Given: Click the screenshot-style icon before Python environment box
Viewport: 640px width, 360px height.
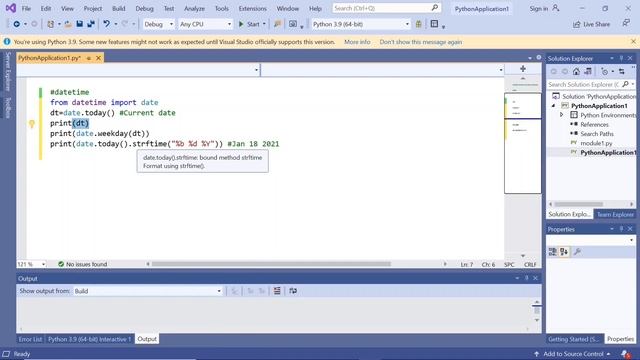Looking at the screenshot, I should (293, 24).
